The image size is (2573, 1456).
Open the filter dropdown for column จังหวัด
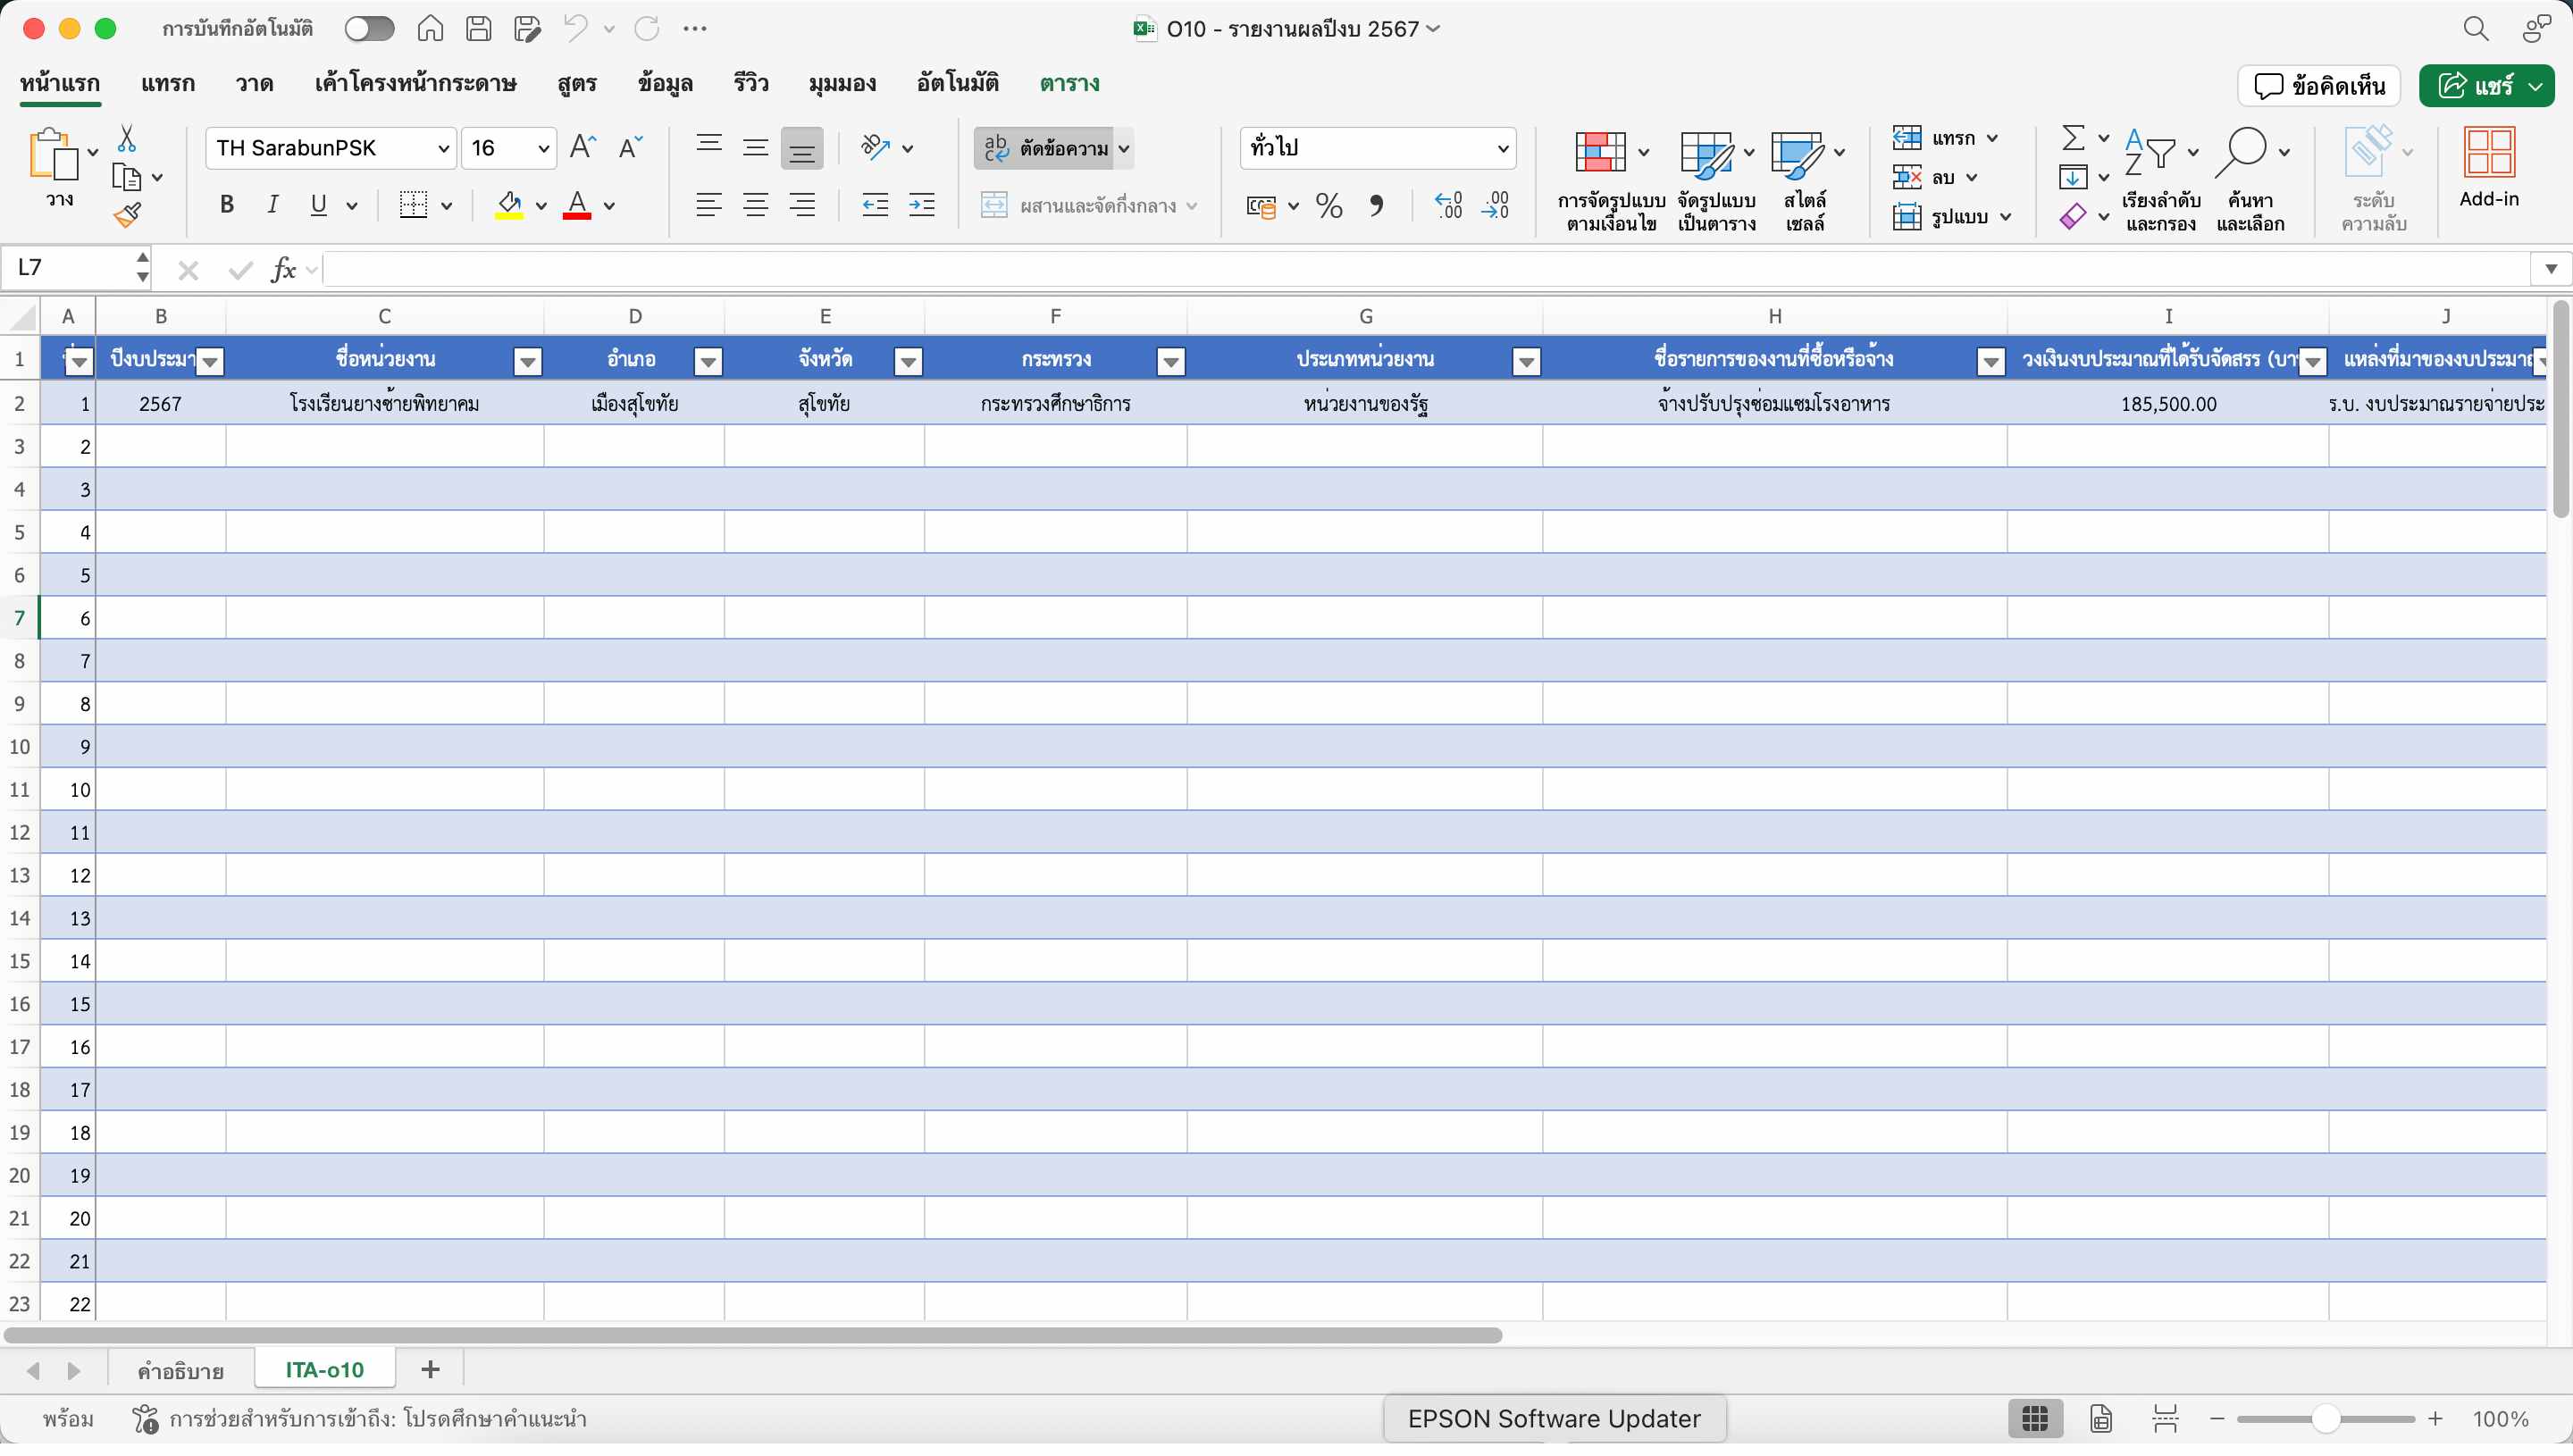(x=908, y=361)
